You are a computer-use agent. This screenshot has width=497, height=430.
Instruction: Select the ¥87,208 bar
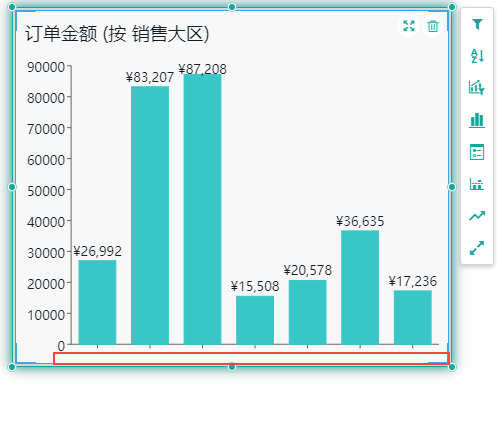coord(202,209)
